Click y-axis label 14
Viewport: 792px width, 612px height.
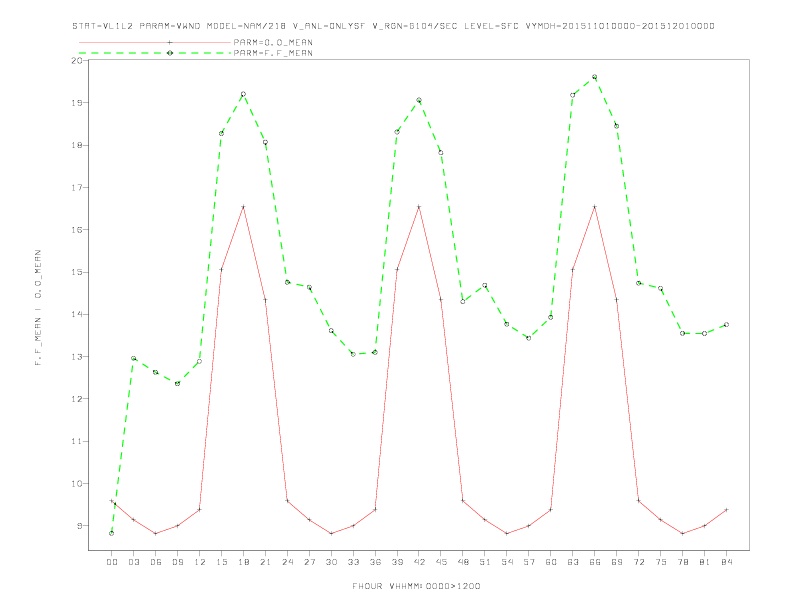coord(77,314)
